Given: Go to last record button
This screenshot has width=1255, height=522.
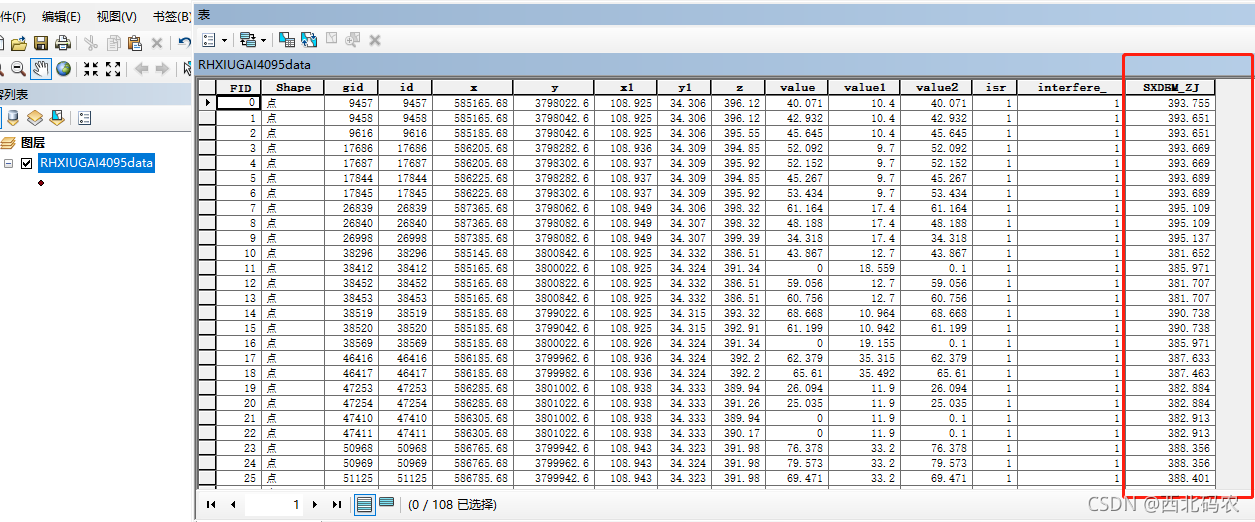Looking at the screenshot, I should click(x=337, y=505).
